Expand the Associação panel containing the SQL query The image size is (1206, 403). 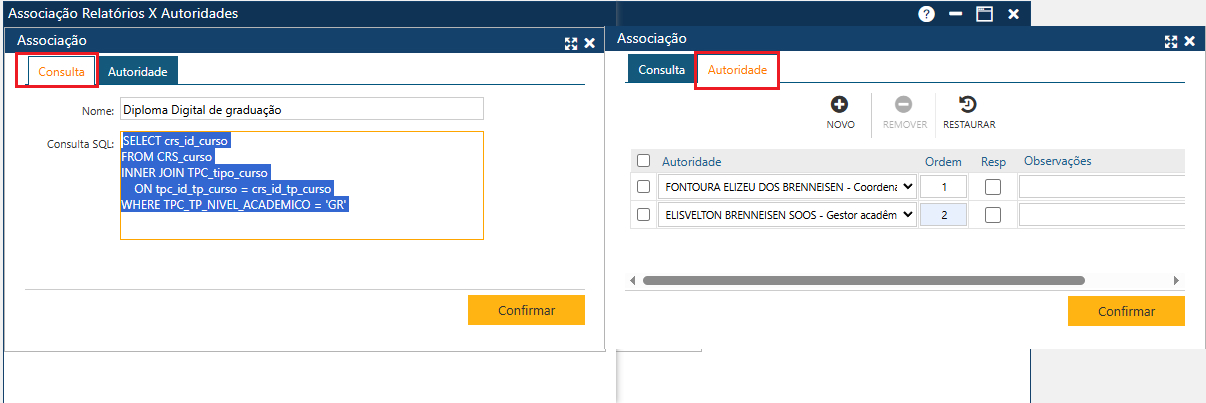click(571, 43)
